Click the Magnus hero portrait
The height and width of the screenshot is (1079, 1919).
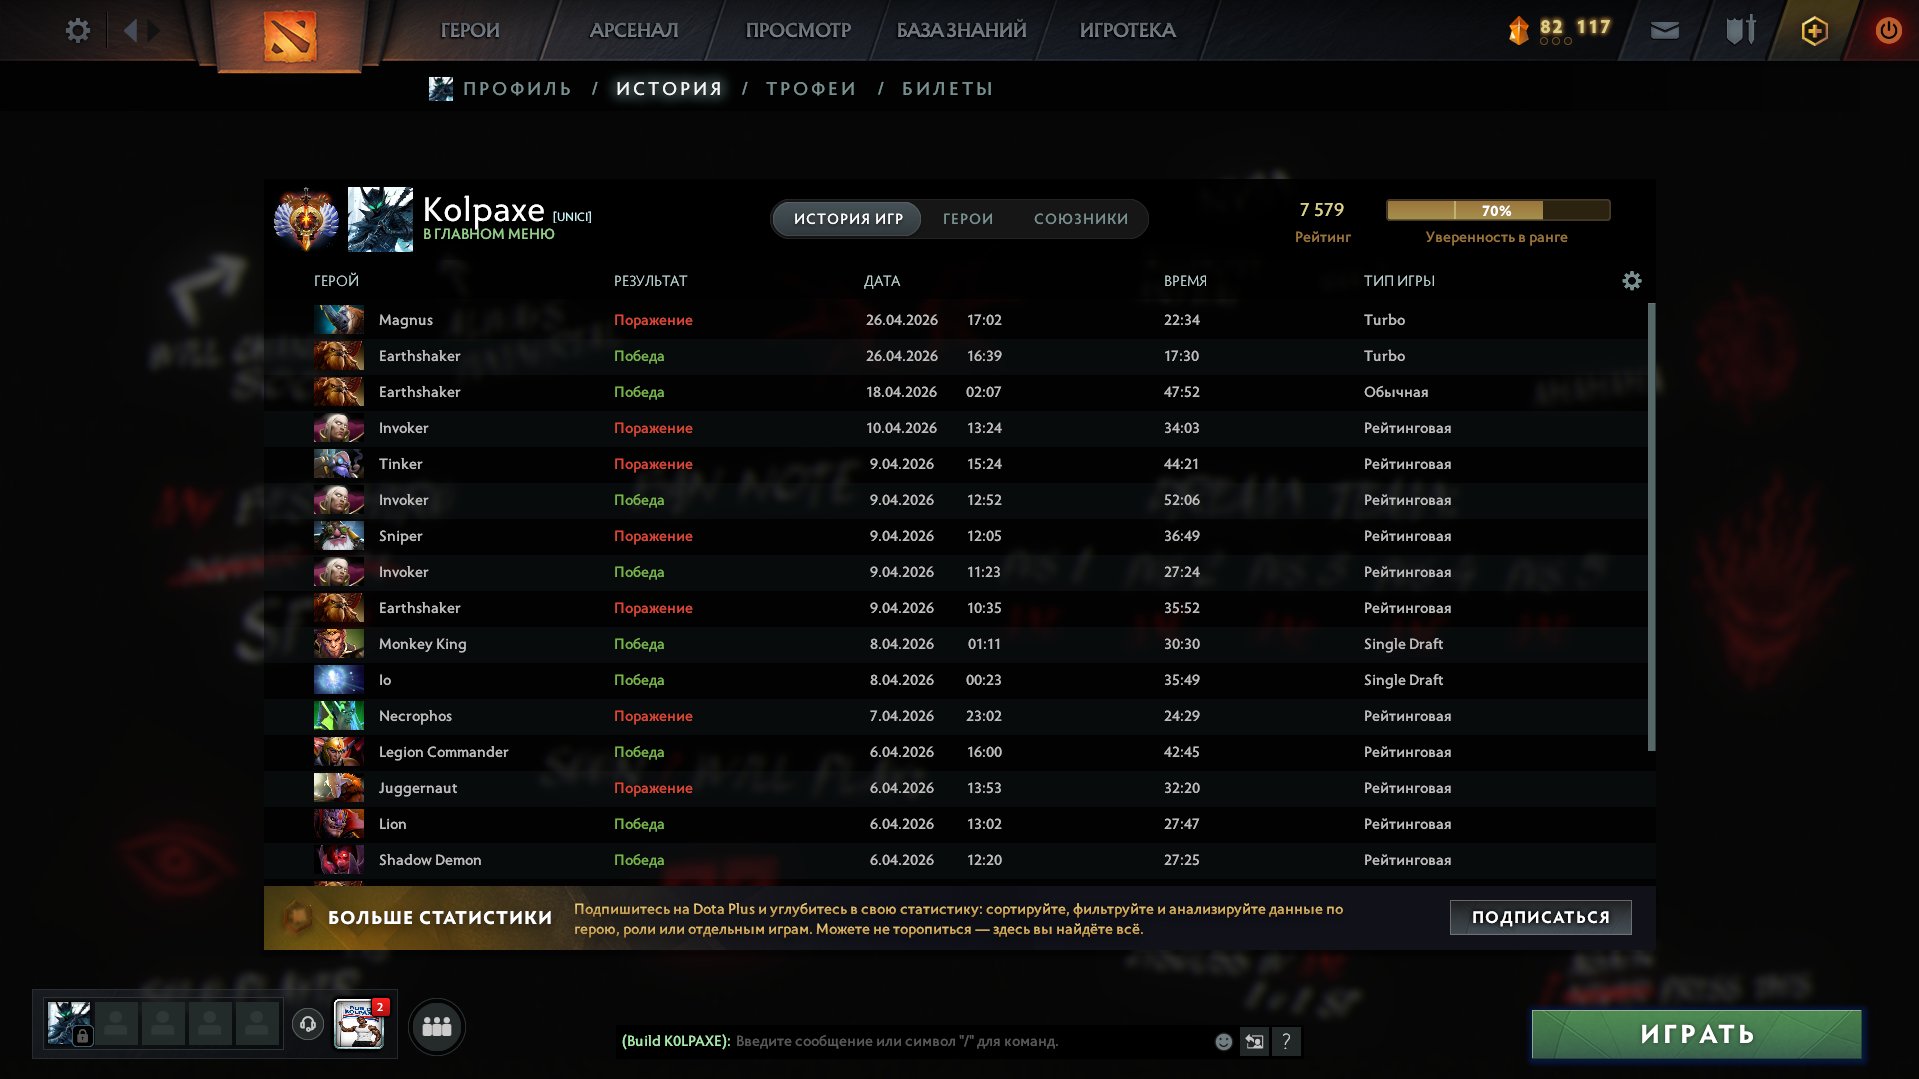339,320
